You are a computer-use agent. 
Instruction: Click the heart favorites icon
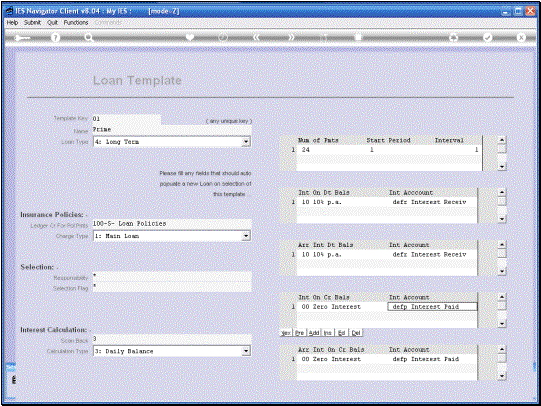pyautogui.click(x=189, y=37)
